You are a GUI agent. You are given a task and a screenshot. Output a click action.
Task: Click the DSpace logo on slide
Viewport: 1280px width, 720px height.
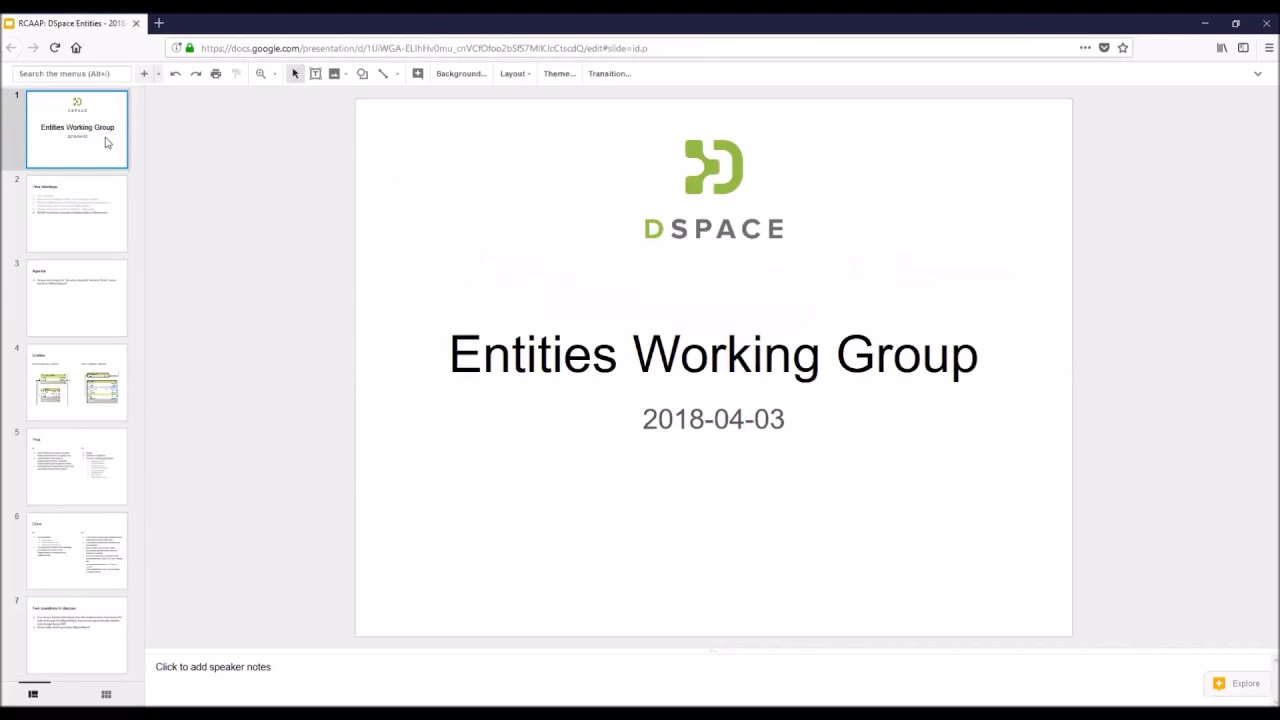[714, 190]
